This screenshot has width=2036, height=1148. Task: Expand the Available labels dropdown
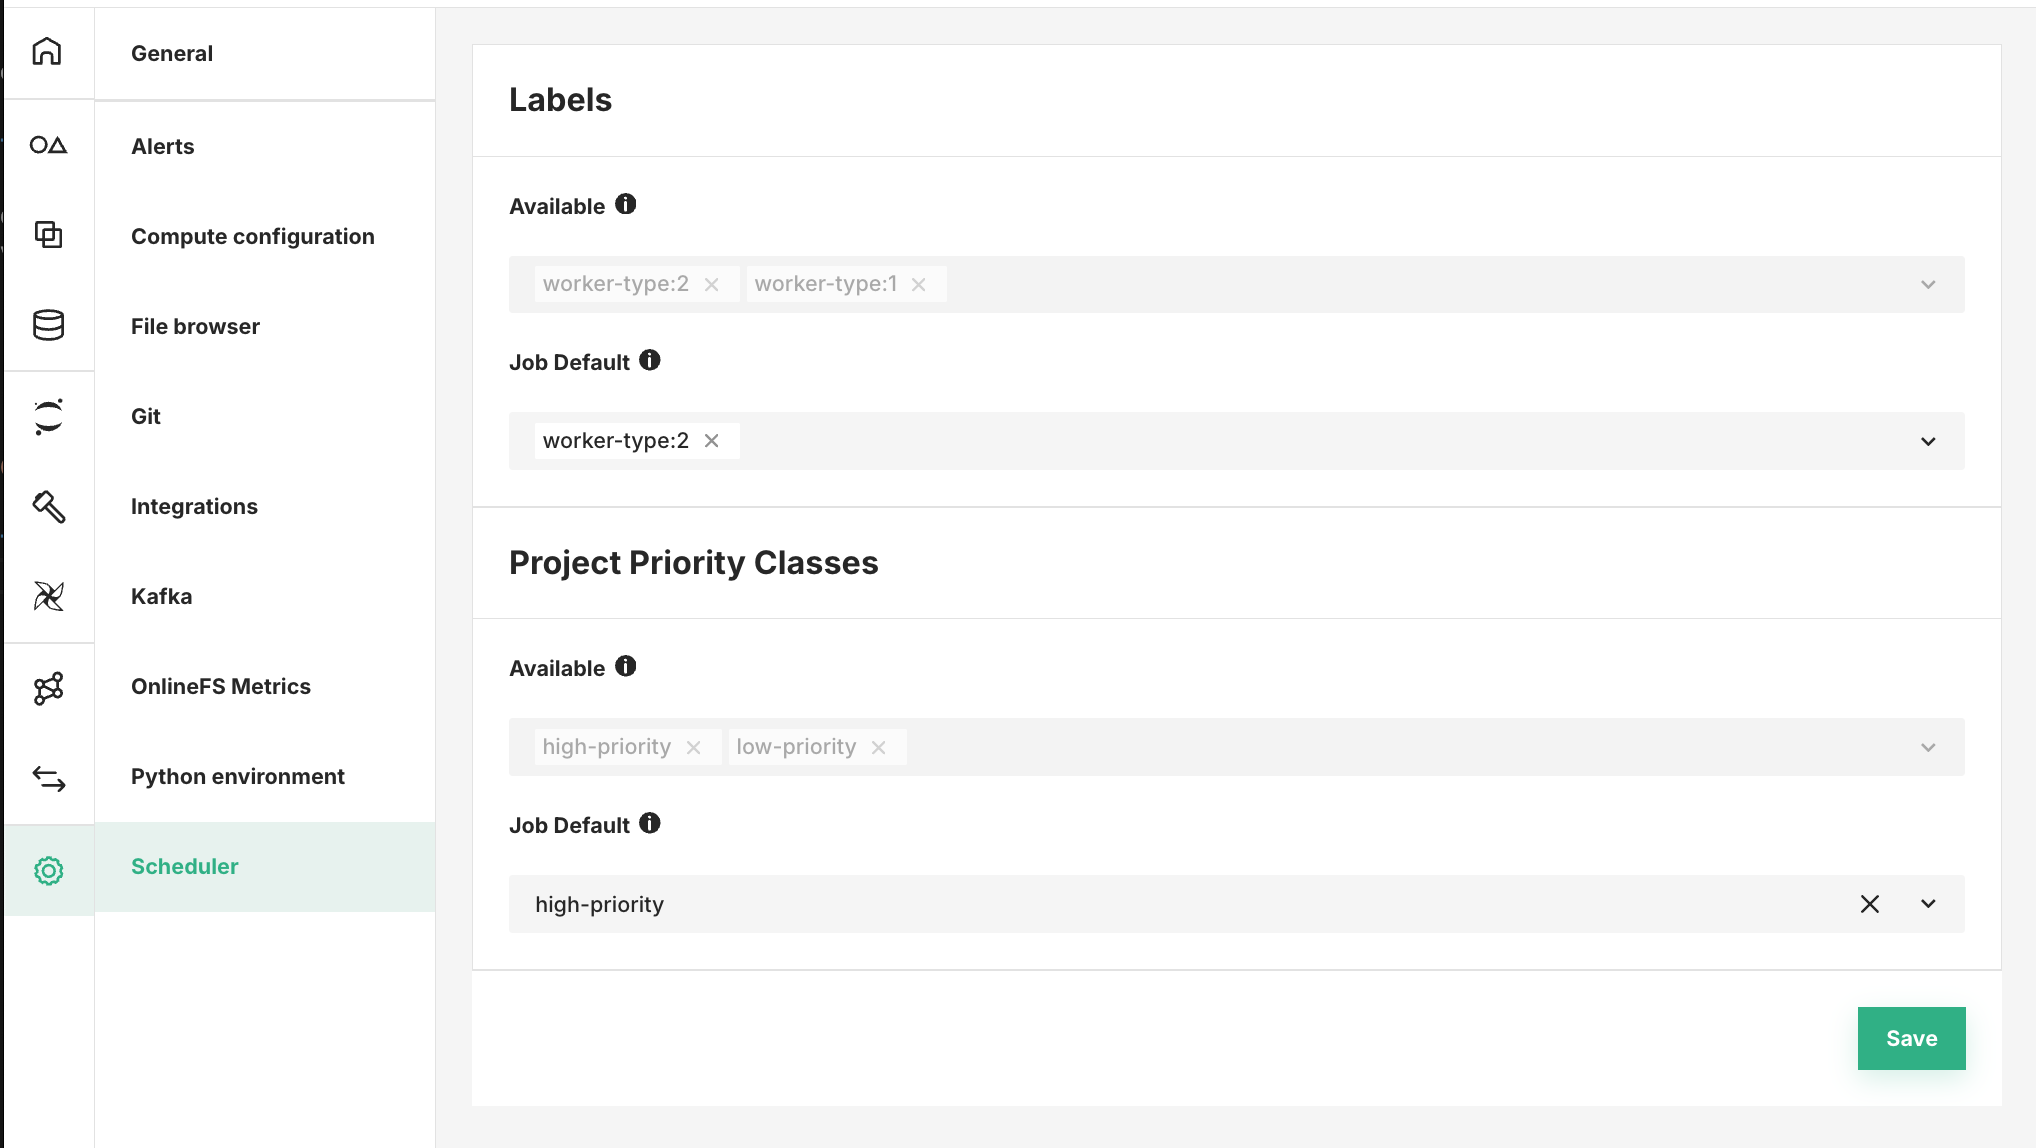pyautogui.click(x=1928, y=284)
